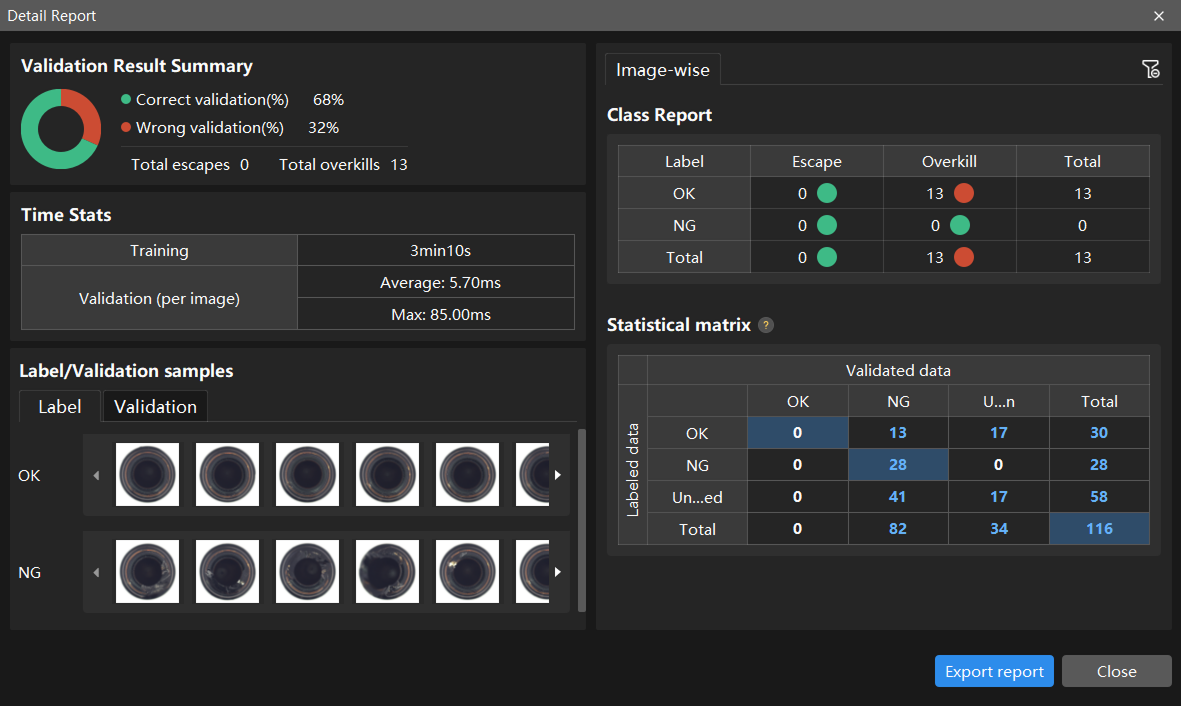Click the red Overkill indicator in Total row

(x=963, y=258)
